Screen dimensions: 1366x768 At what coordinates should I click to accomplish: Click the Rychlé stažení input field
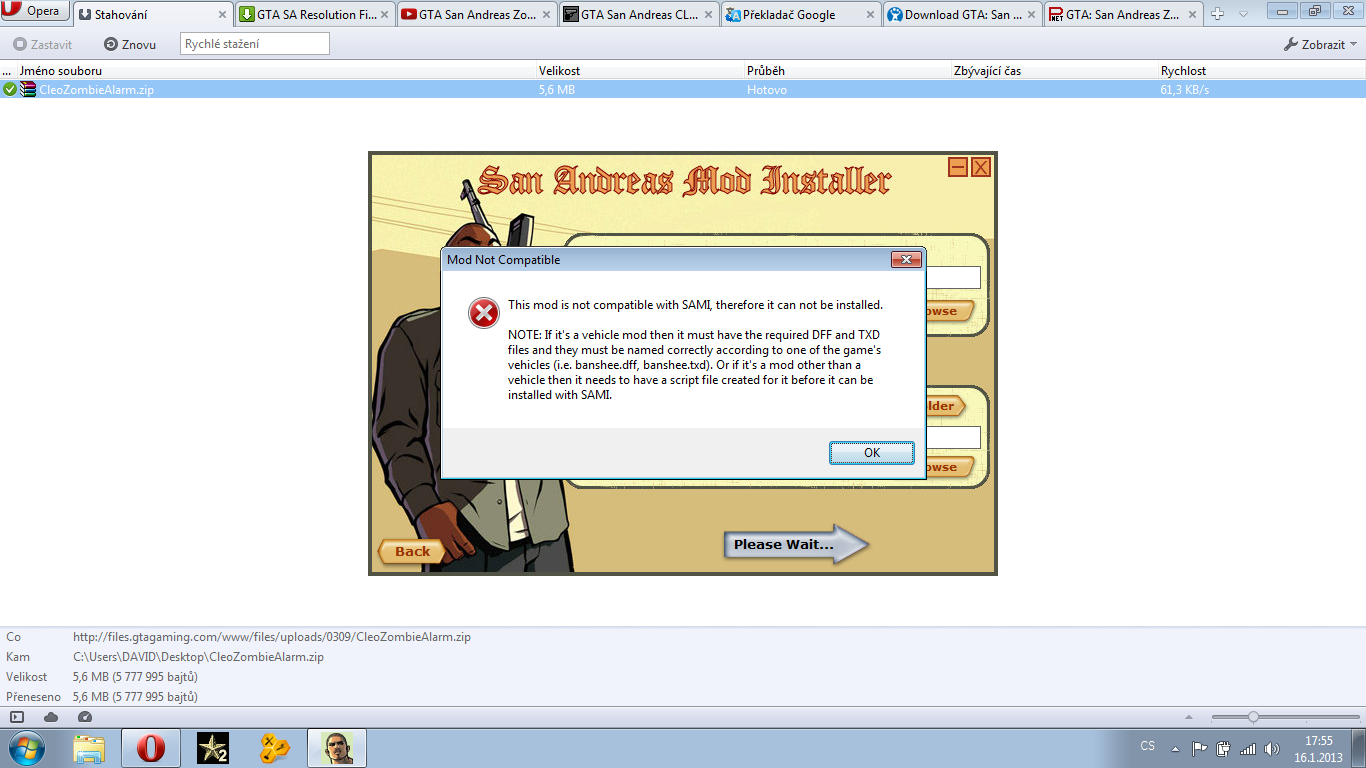pos(254,44)
